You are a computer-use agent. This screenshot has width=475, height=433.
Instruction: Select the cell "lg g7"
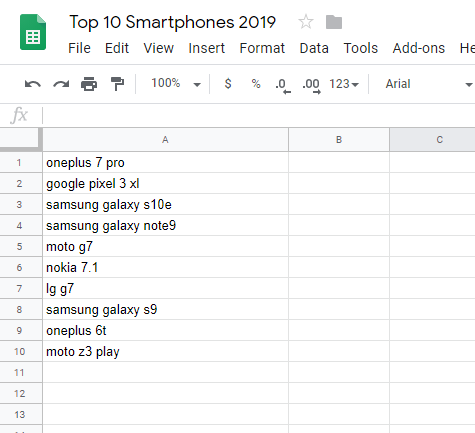pyautogui.click(x=165, y=289)
